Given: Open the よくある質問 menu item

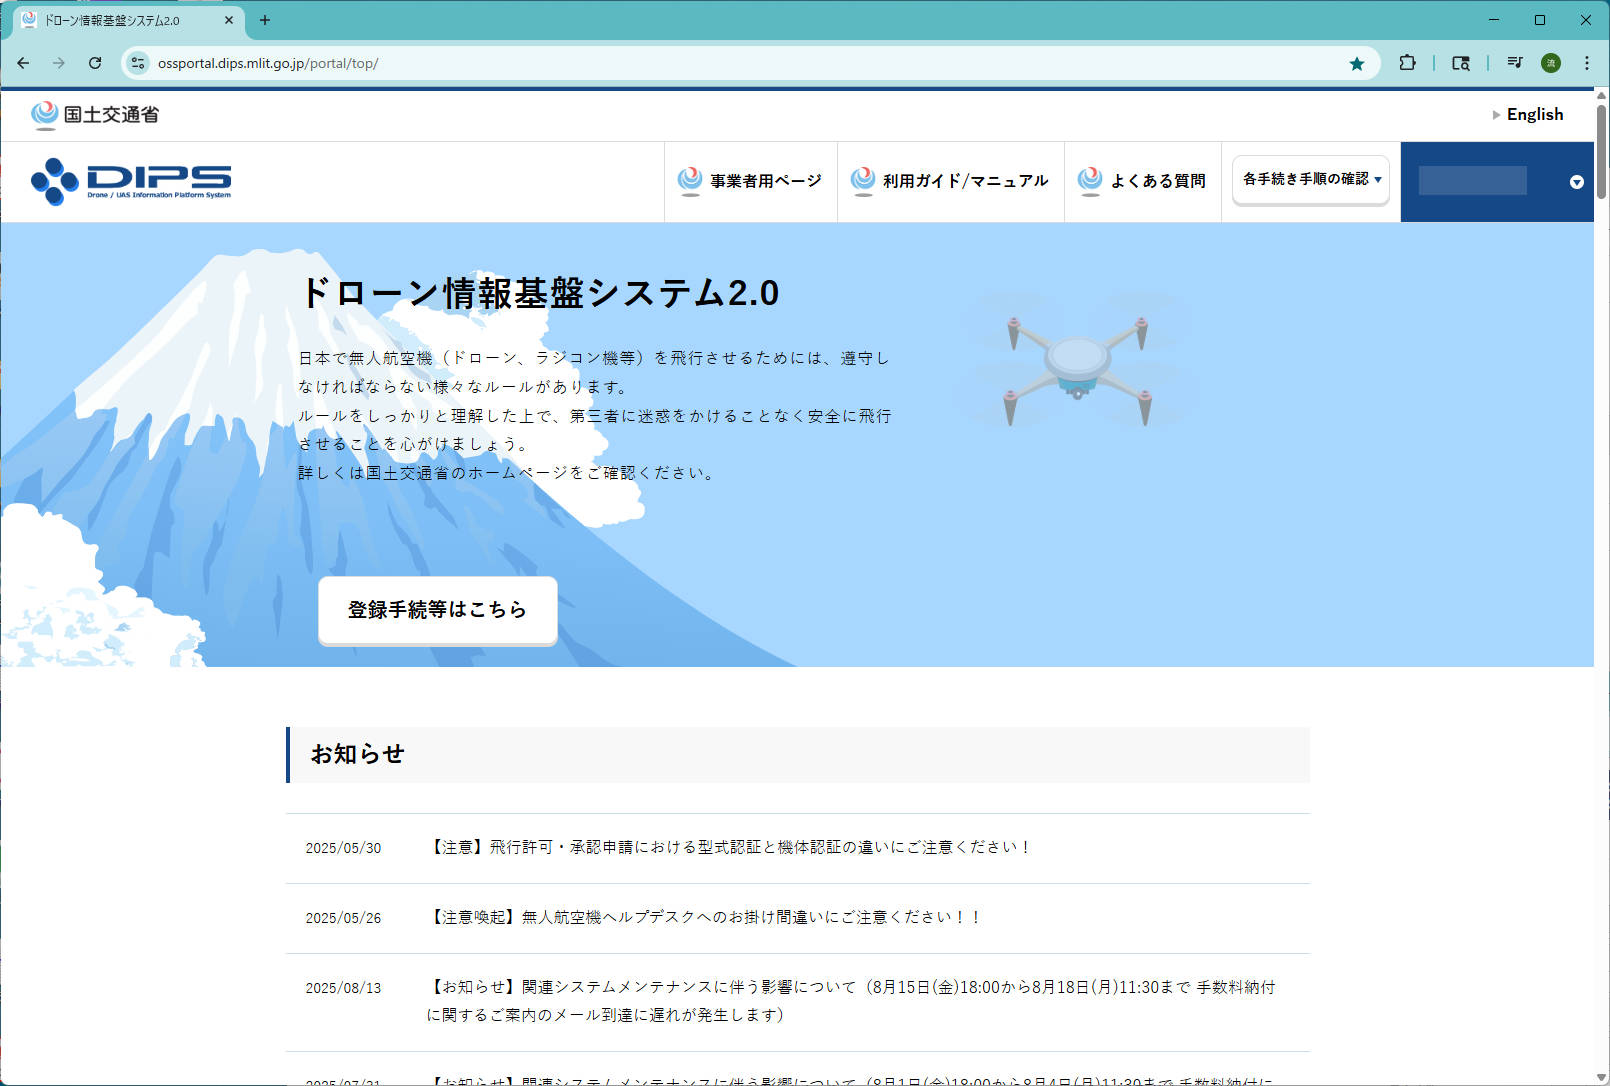Looking at the screenshot, I should [1142, 181].
